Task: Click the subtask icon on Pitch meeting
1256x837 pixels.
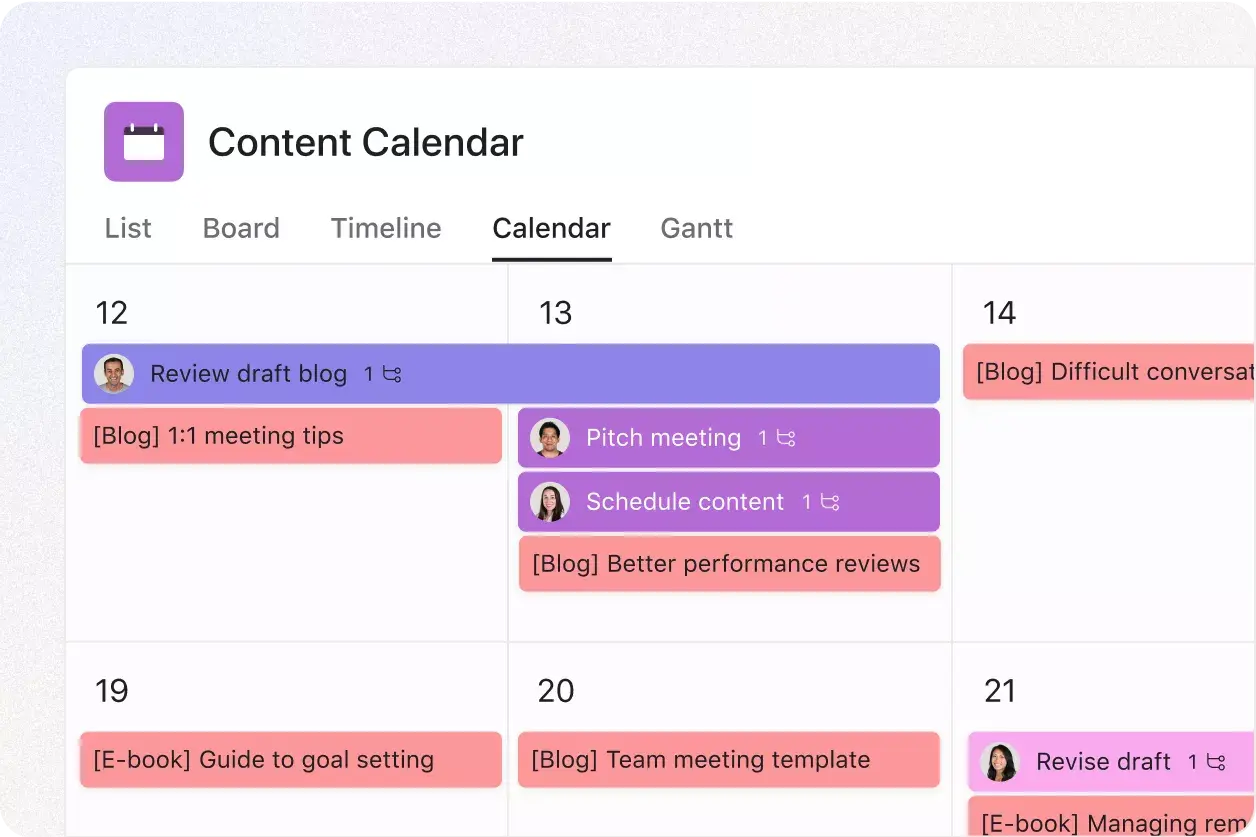Action: point(786,438)
